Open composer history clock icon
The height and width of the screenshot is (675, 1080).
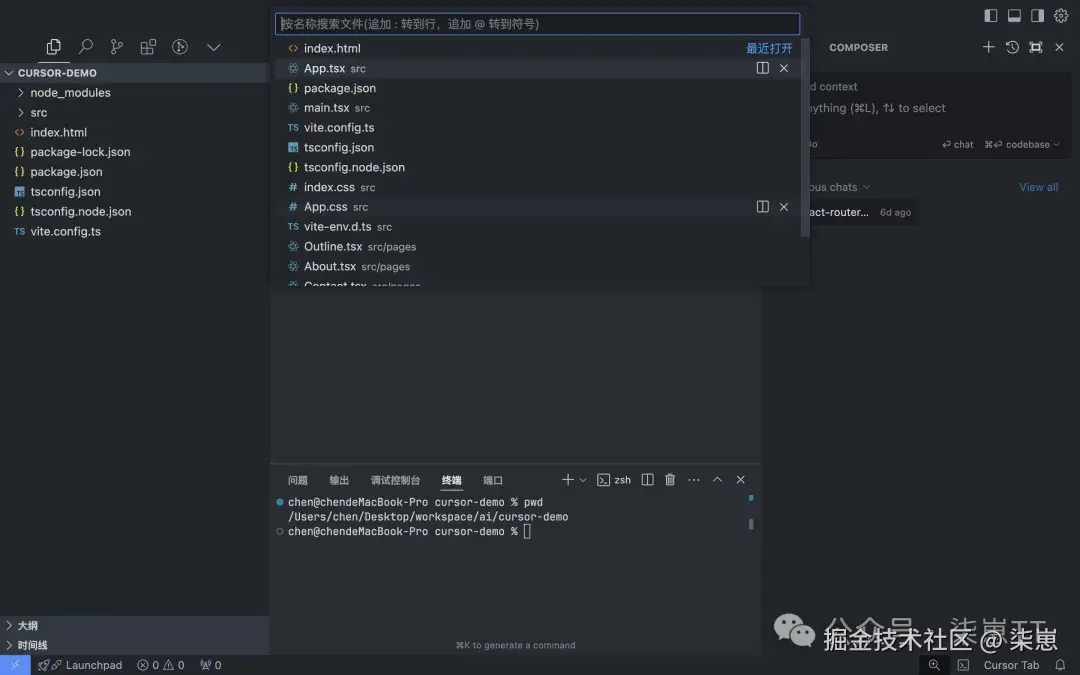pos(1012,47)
